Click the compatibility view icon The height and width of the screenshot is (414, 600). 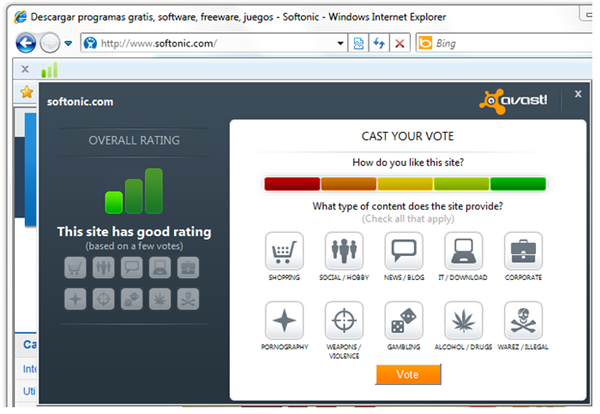click(358, 43)
